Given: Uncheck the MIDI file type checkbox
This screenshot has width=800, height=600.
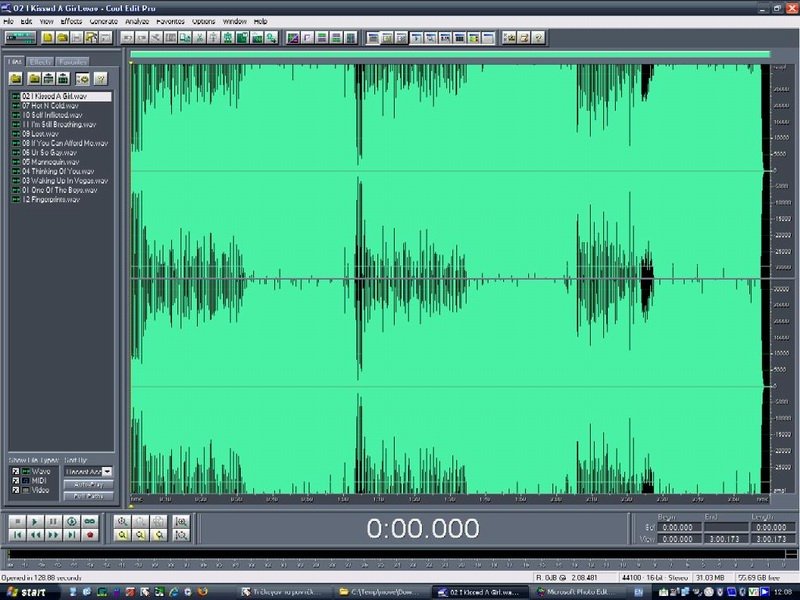Looking at the screenshot, I should 15,482.
